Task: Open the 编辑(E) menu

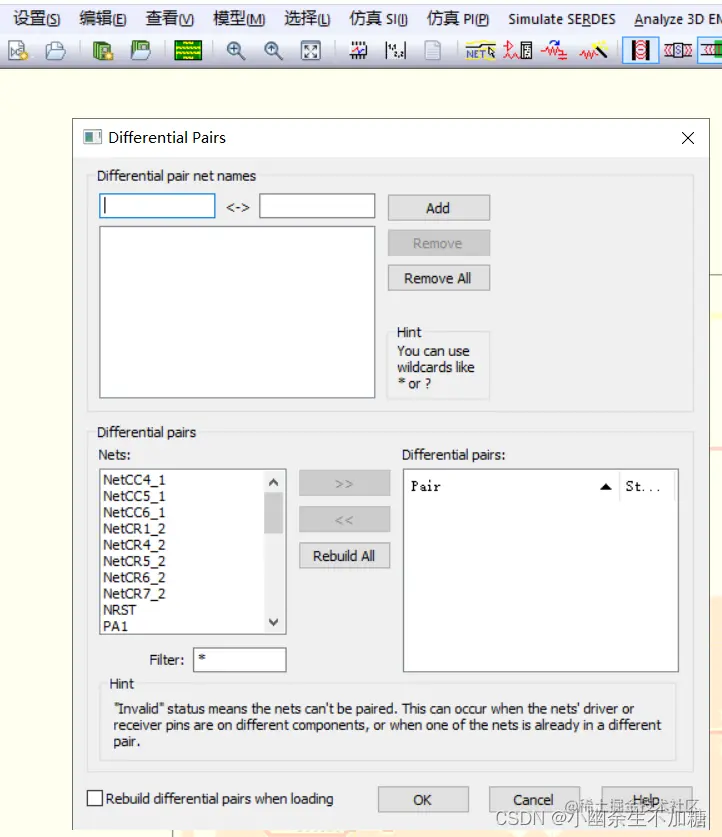Action: (103, 19)
